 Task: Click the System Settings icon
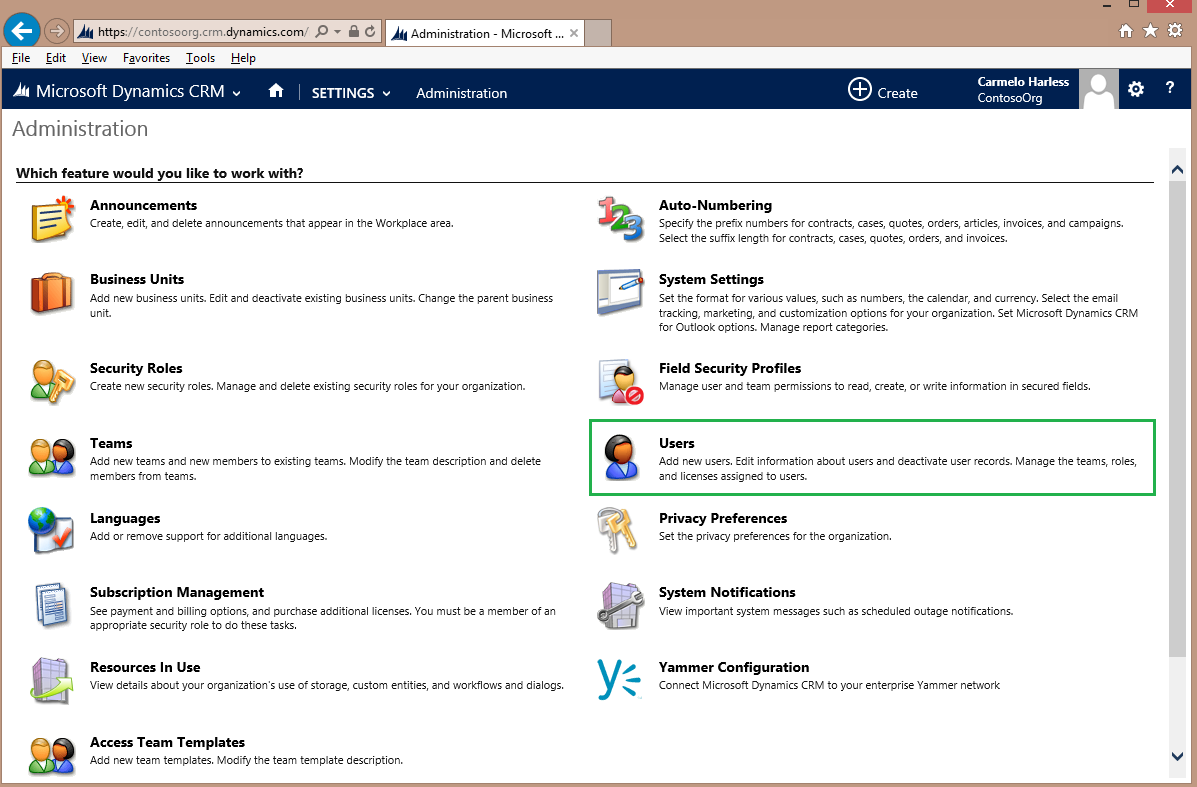pyautogui.click(x=620, y=293)
